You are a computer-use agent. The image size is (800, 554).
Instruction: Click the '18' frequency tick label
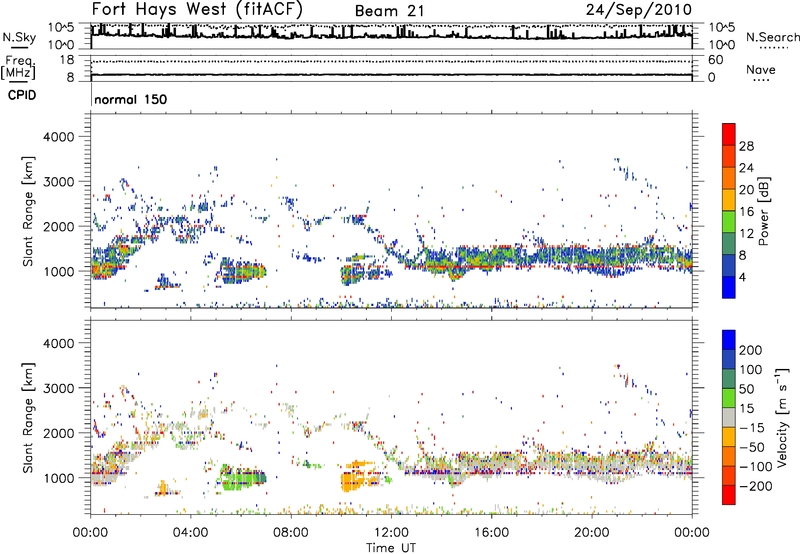(67, 60)
